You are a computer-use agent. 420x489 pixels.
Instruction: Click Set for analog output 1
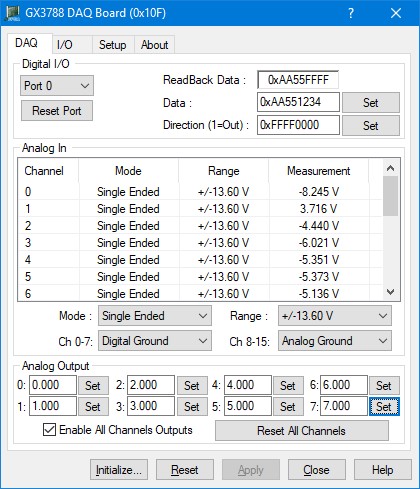(x=93, y=407)
